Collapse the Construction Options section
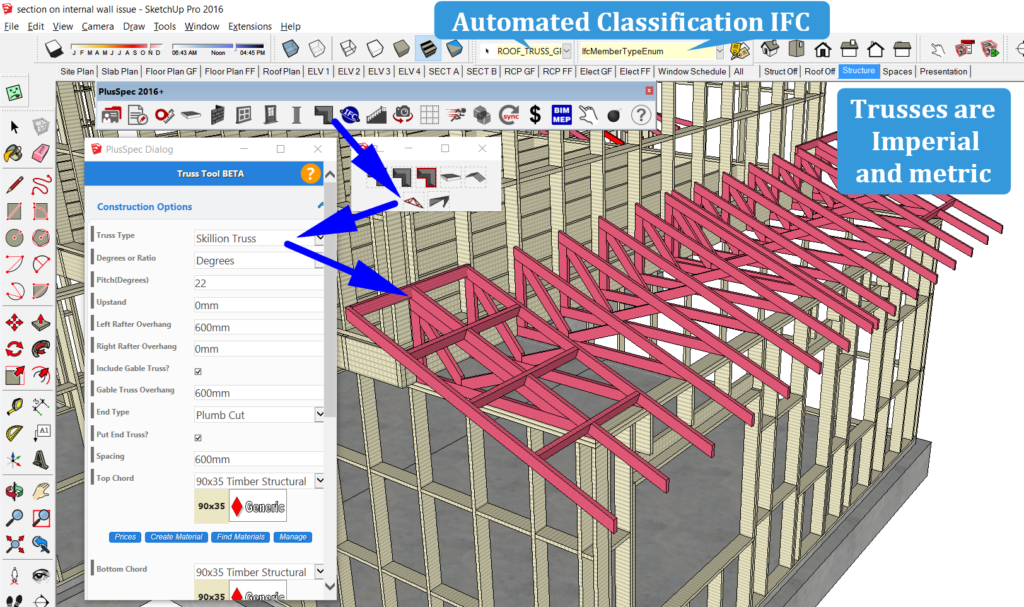1024x607 pixels. pos(320,206)
